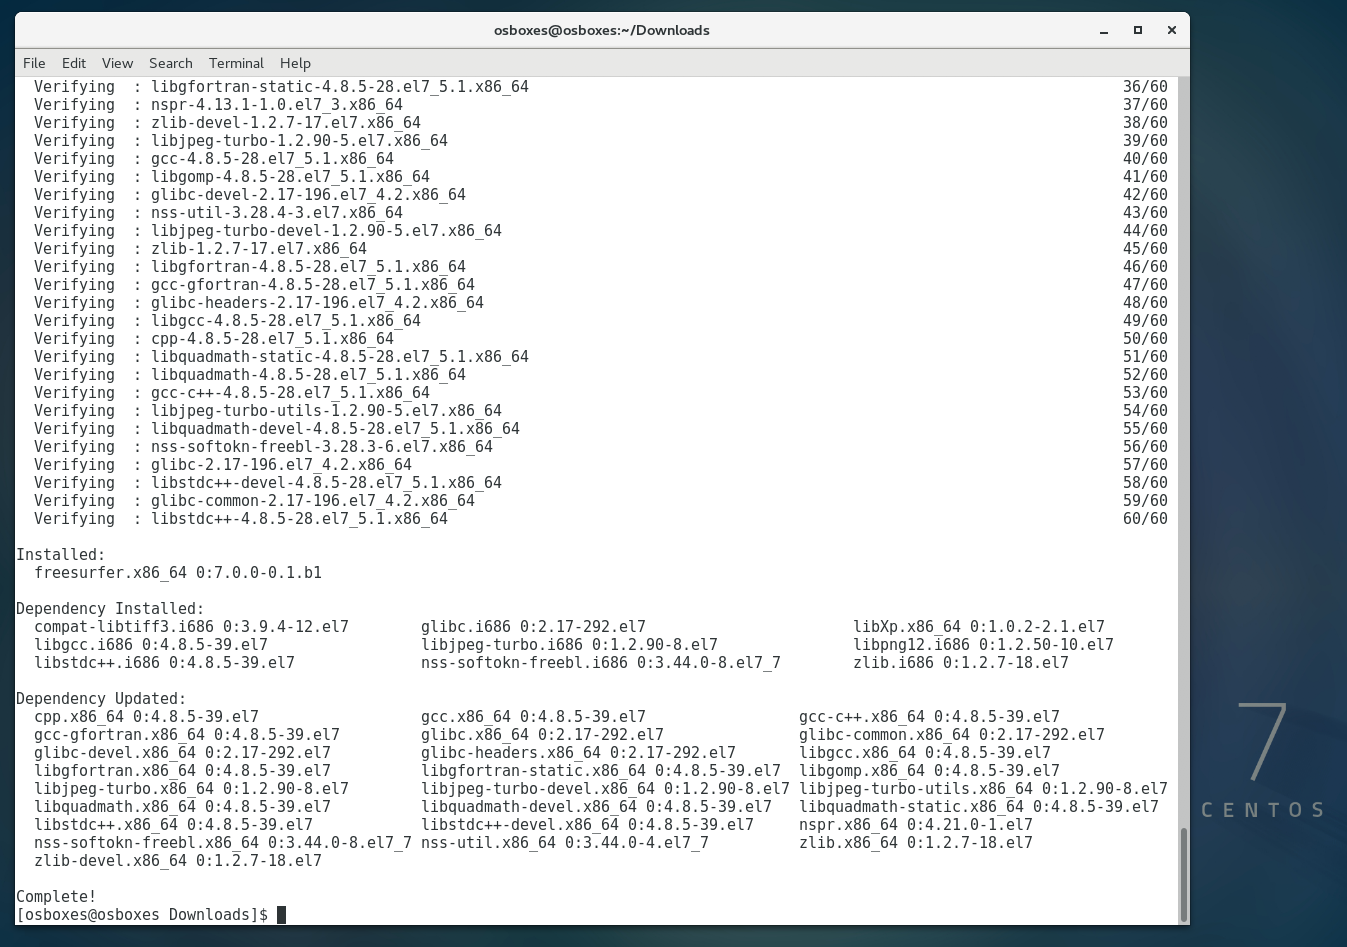Open the Search menu
Screen dimensions: 1347x947
coord(170,63)
